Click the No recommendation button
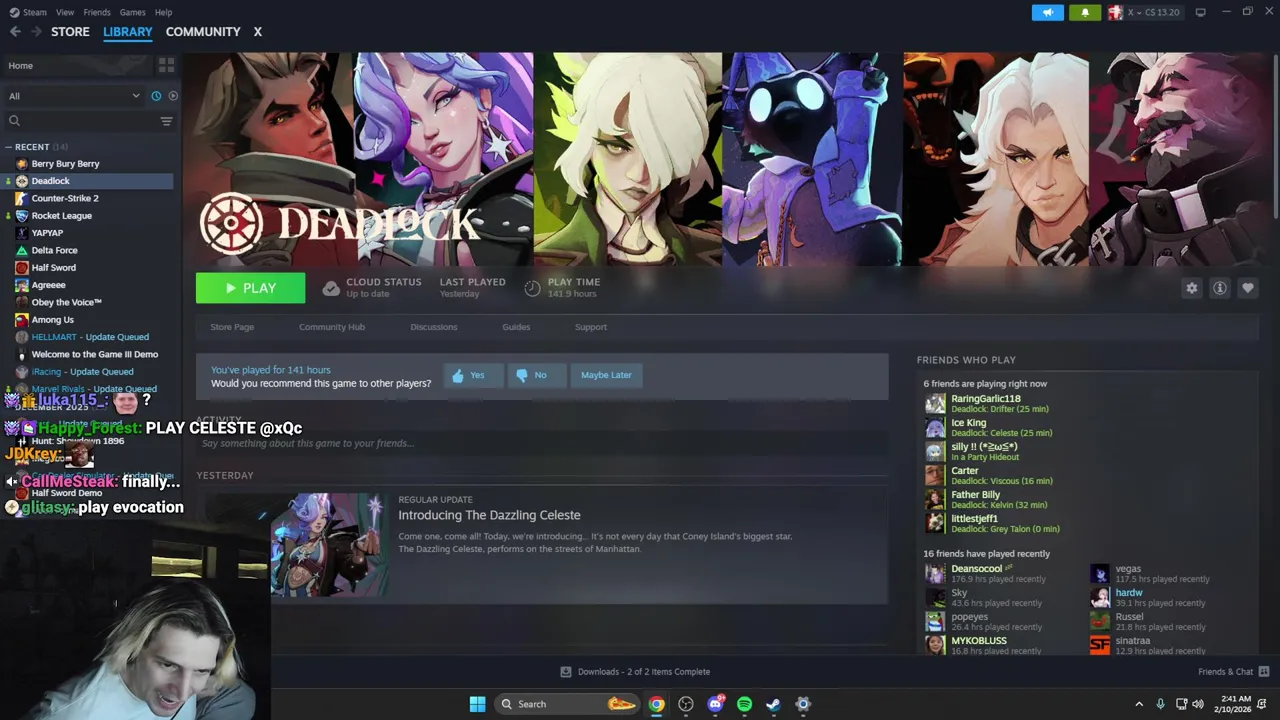The height and width of the screenshot is (720, 1280). [x=537, y=375]
